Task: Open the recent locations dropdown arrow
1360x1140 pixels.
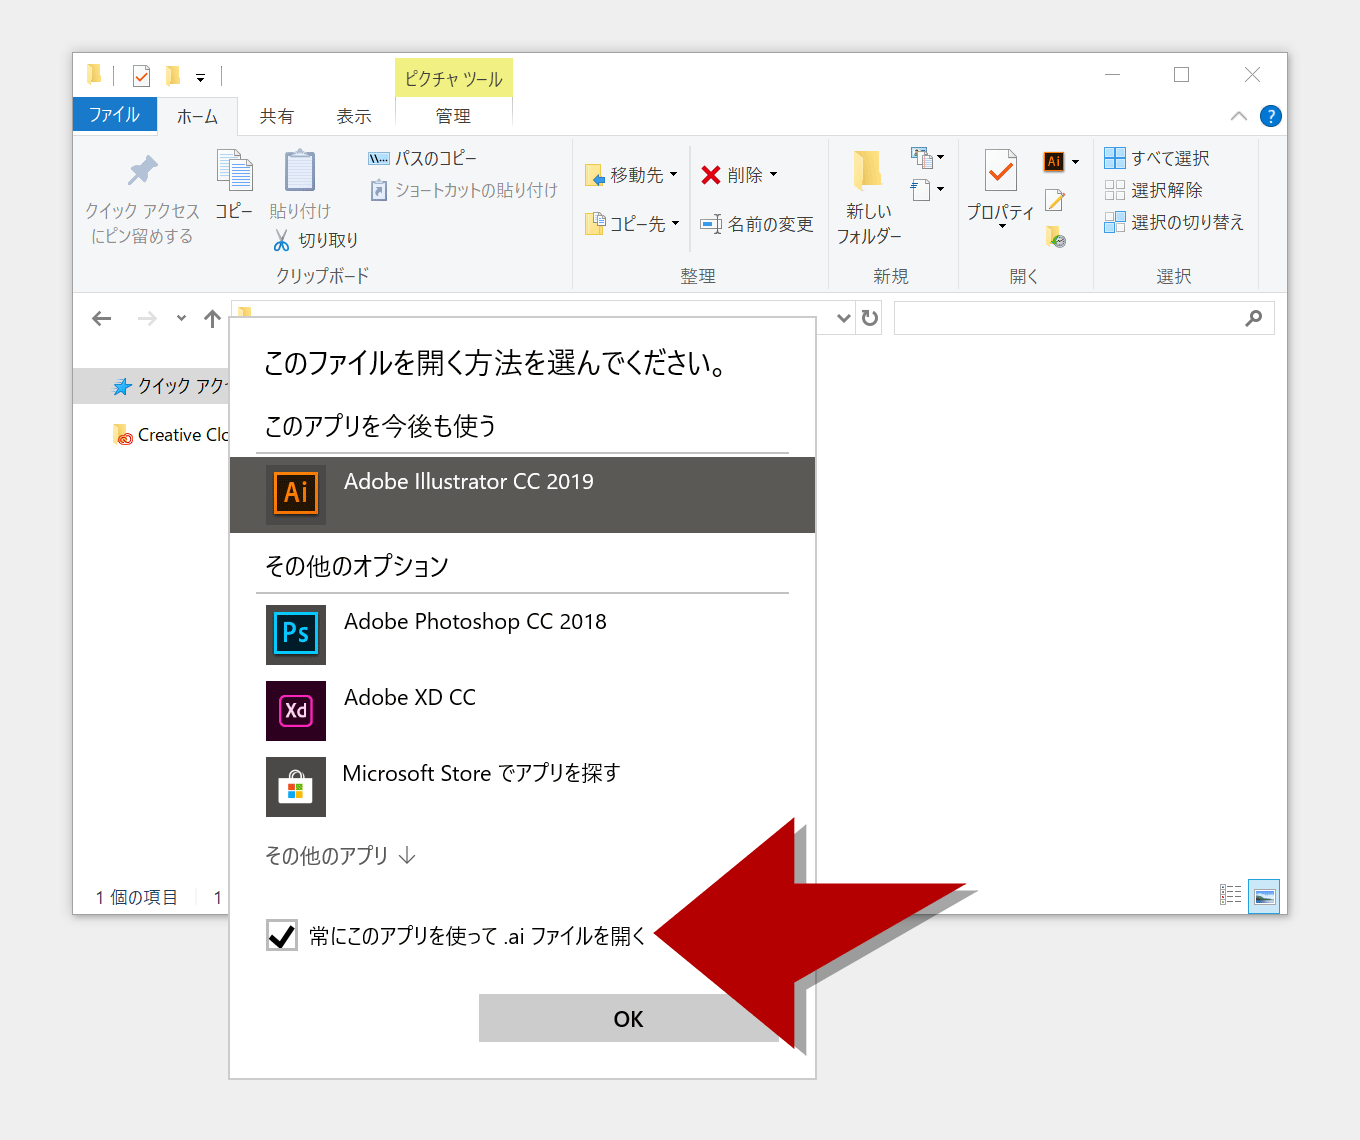Action: point(181,319)
